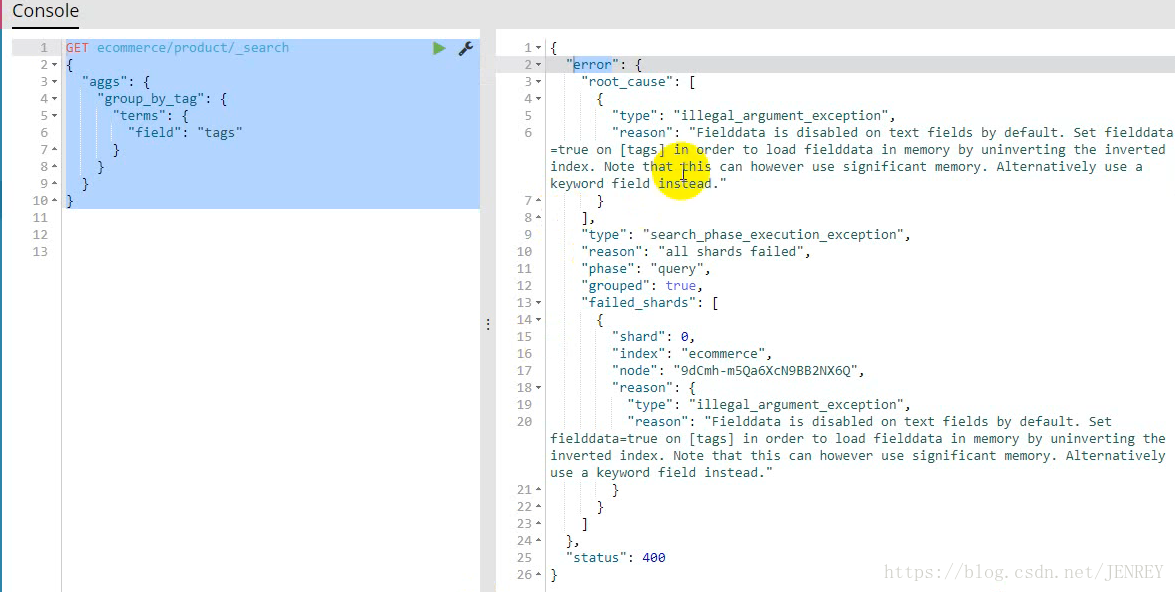Click the highlighted "error" key on response line 2
The width and height of the screenshot is (1175, 592).
[593, 65]
